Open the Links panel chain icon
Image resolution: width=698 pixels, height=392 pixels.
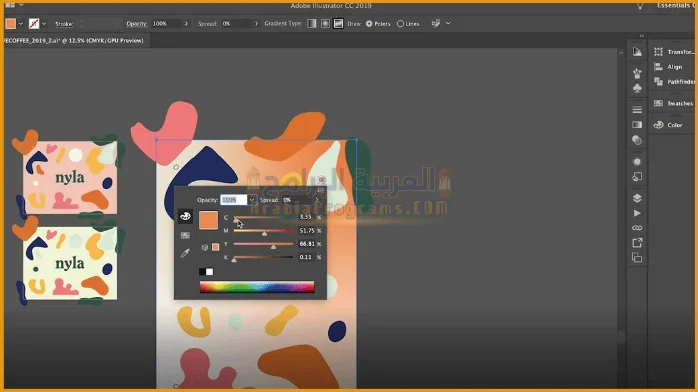637,228
